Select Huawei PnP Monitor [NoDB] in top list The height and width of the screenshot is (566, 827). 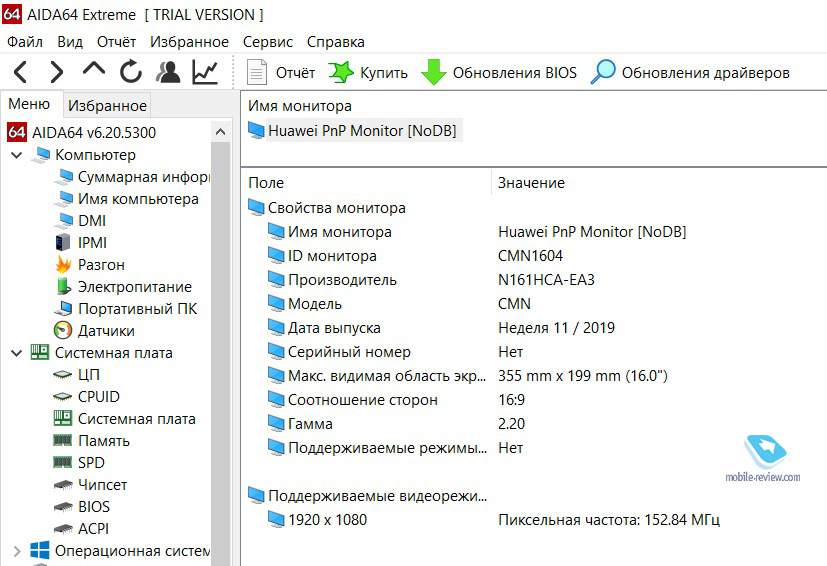tap(354, 130)
